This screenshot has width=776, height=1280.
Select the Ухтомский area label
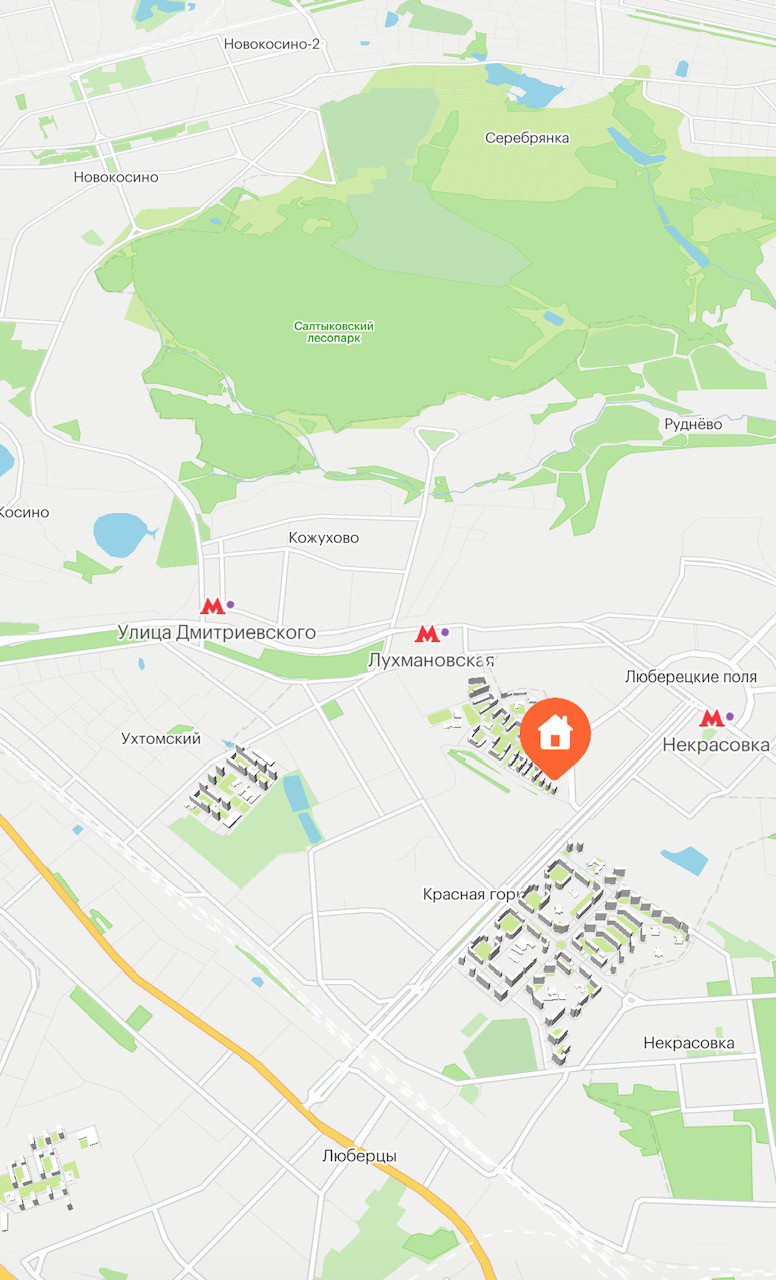pos(161,739)
